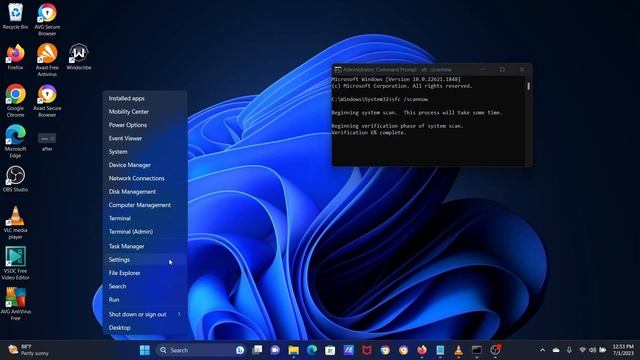Open the Recycle Bin desktop icon
The image size is (640, 360).
click(16, 16)
